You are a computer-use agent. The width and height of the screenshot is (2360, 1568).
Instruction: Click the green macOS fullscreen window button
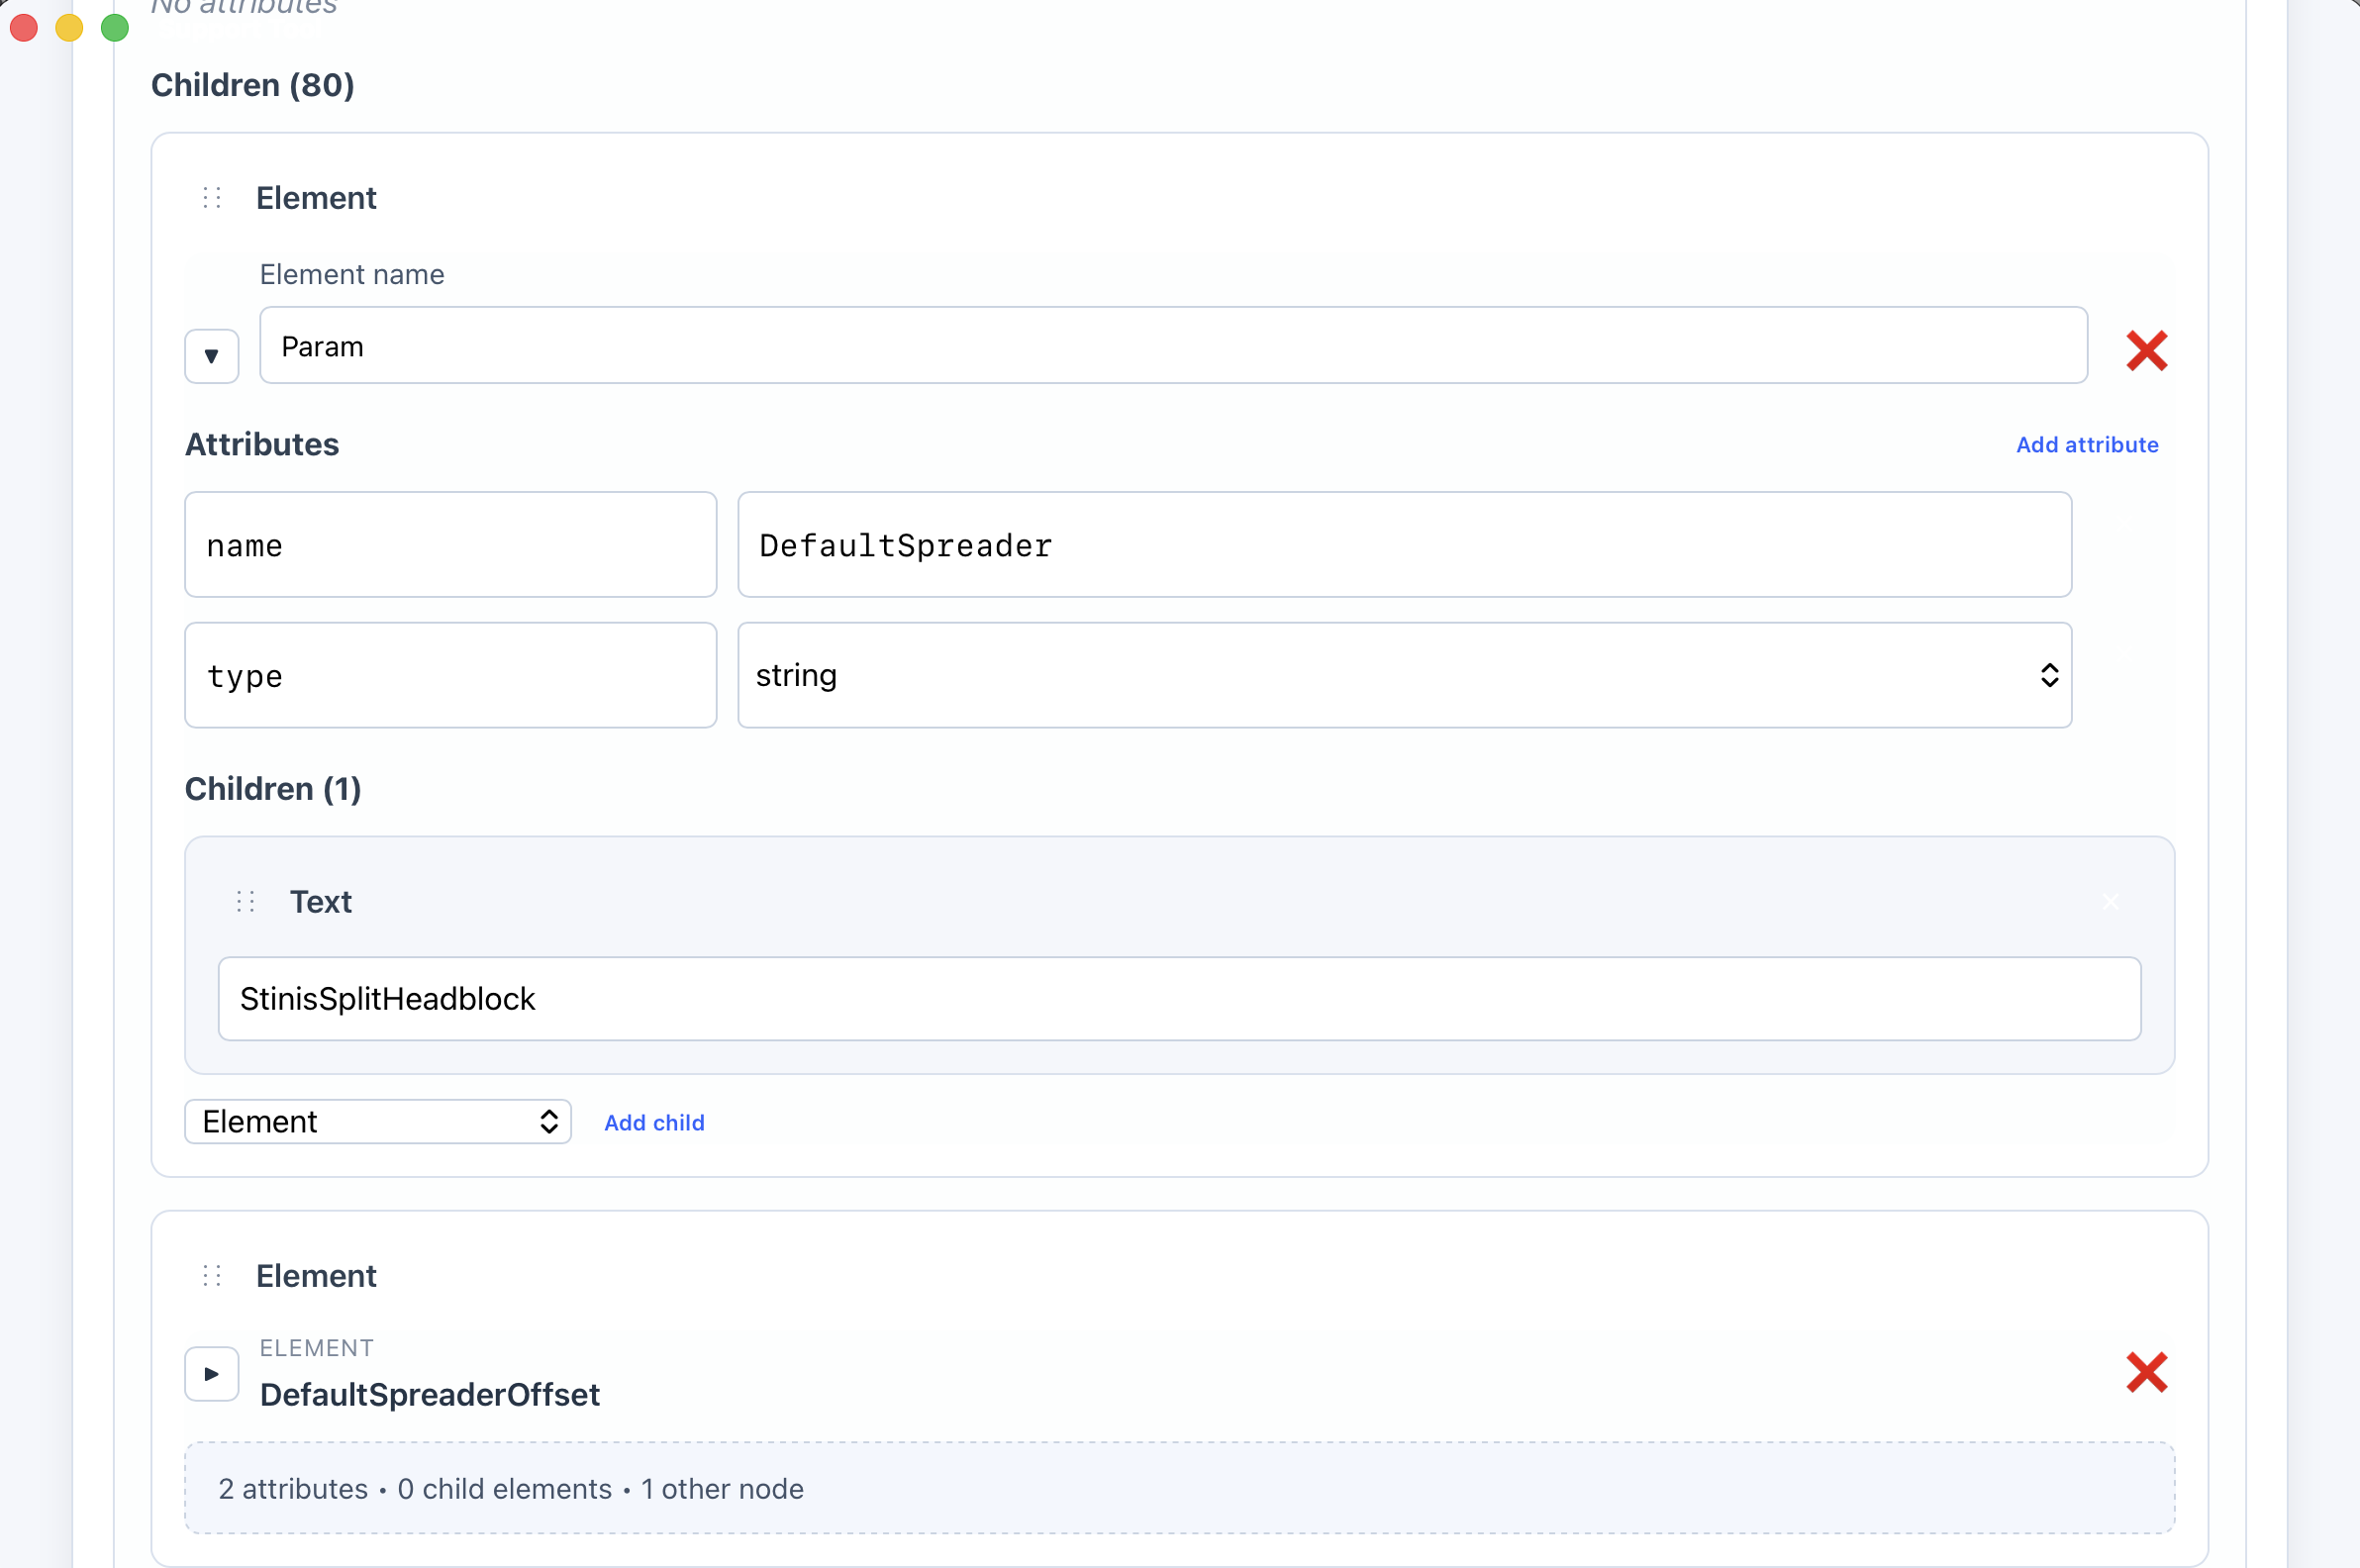(115, 28)
